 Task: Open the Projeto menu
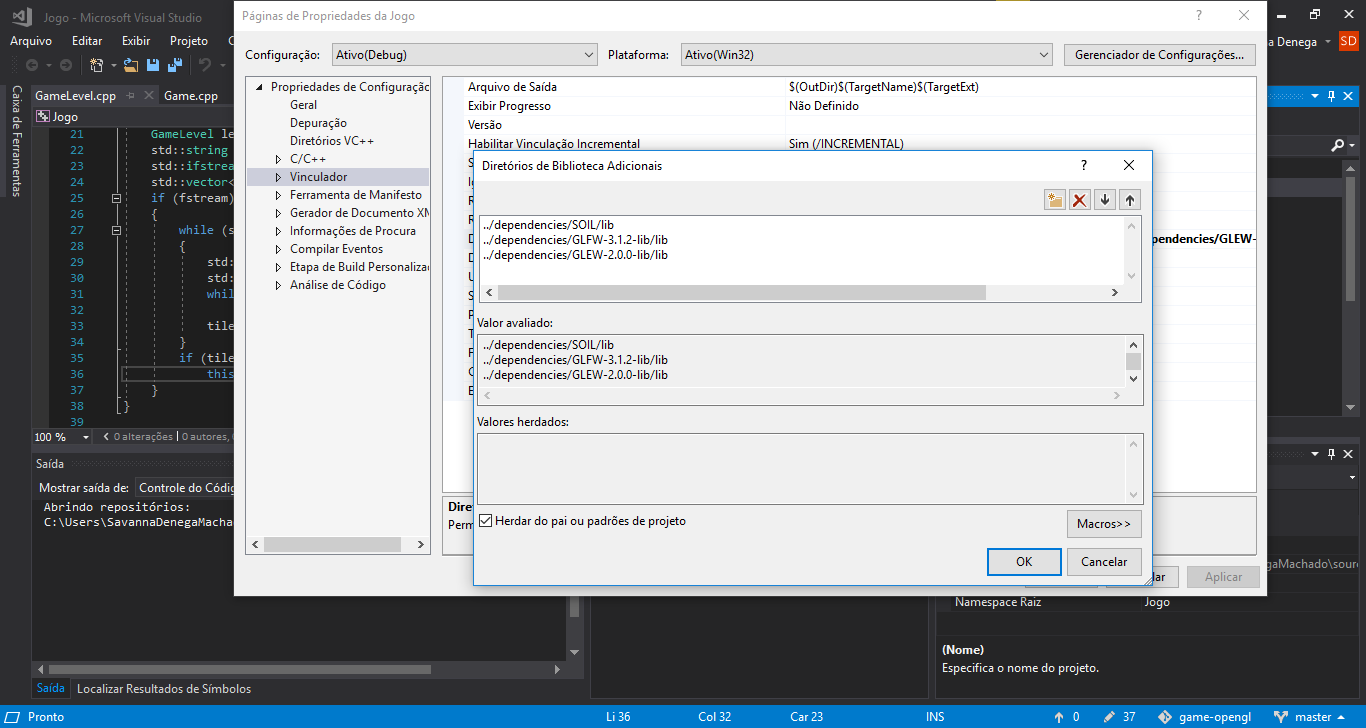click(189, 41)
